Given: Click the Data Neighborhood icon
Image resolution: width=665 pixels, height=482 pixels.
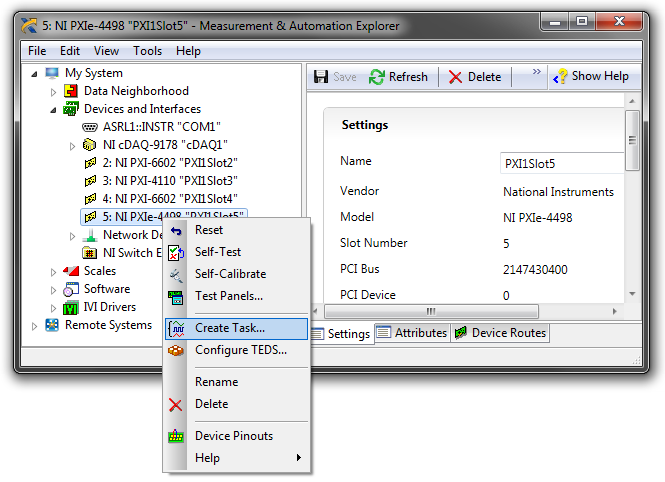Looking at the screenshot, I should coord(70,91).
